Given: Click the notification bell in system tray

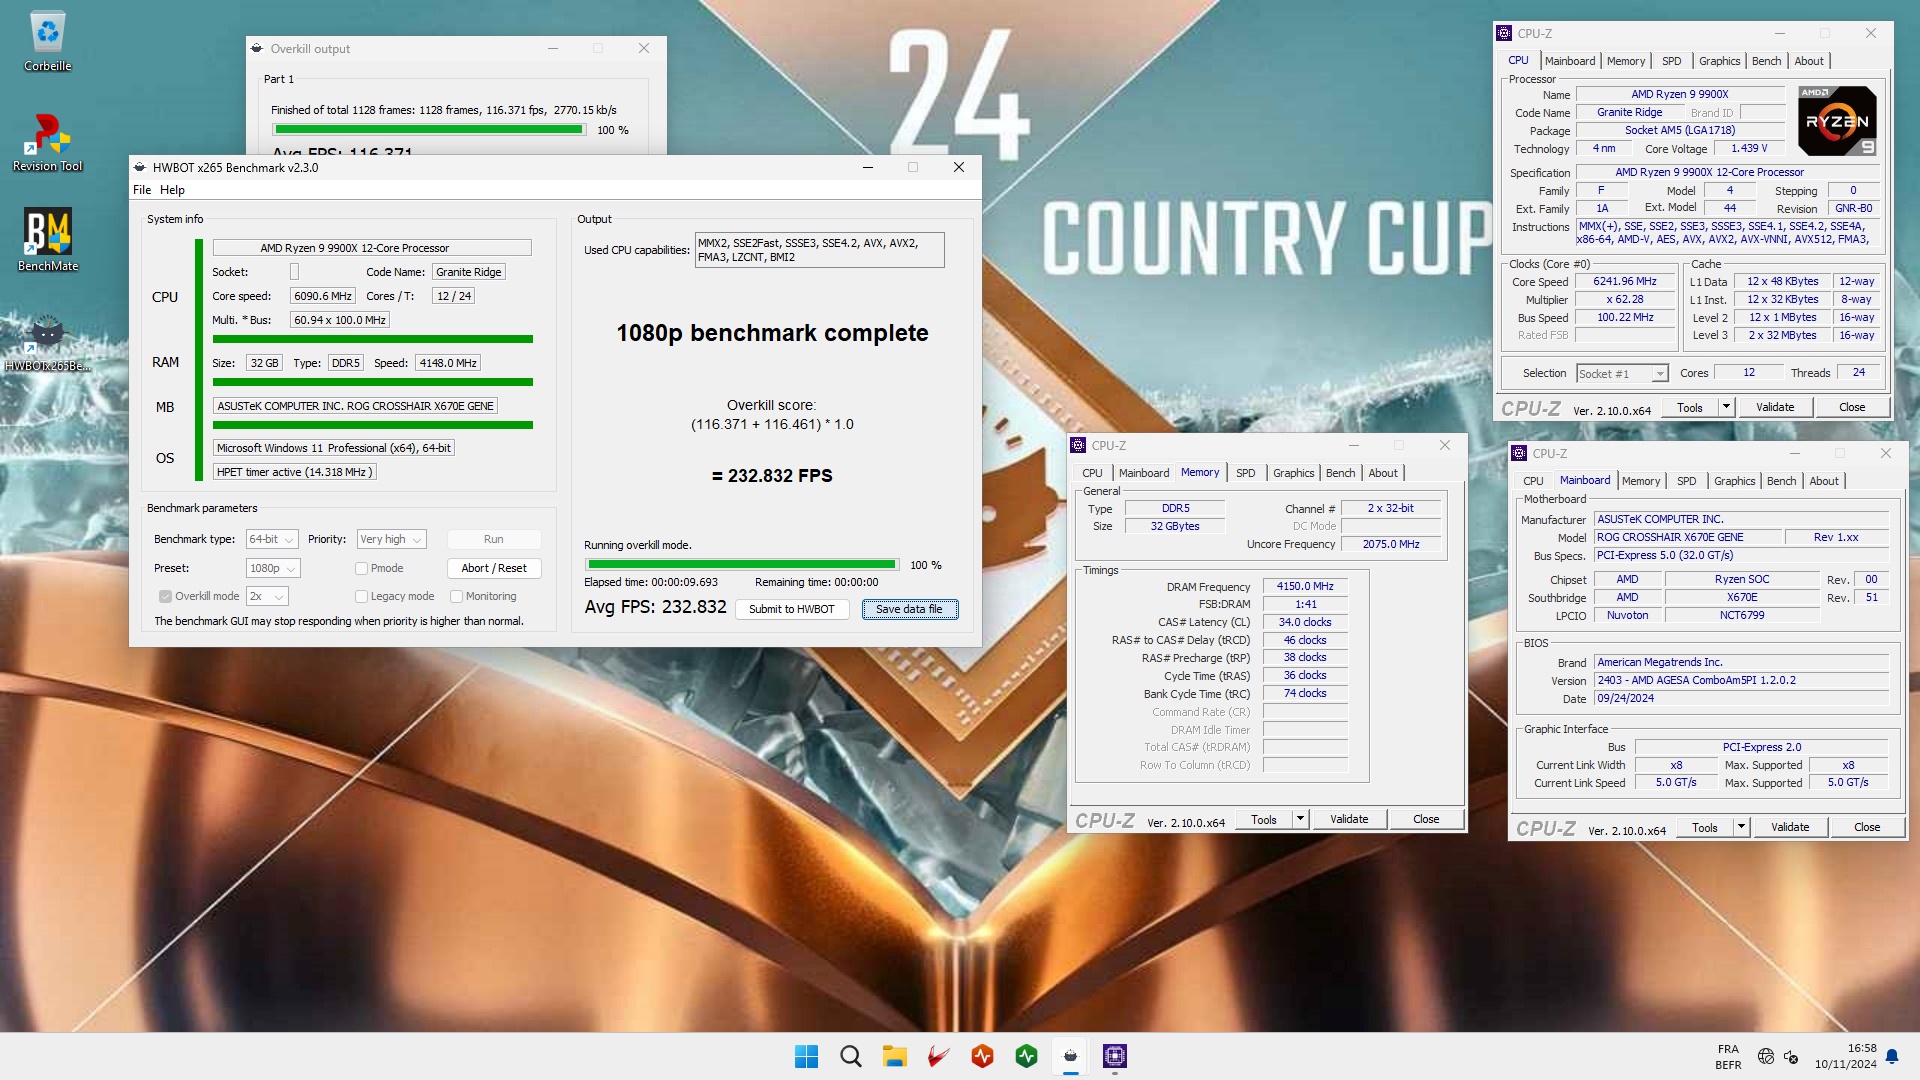Looking at the screenshot, I should tap(1892, 1056).
